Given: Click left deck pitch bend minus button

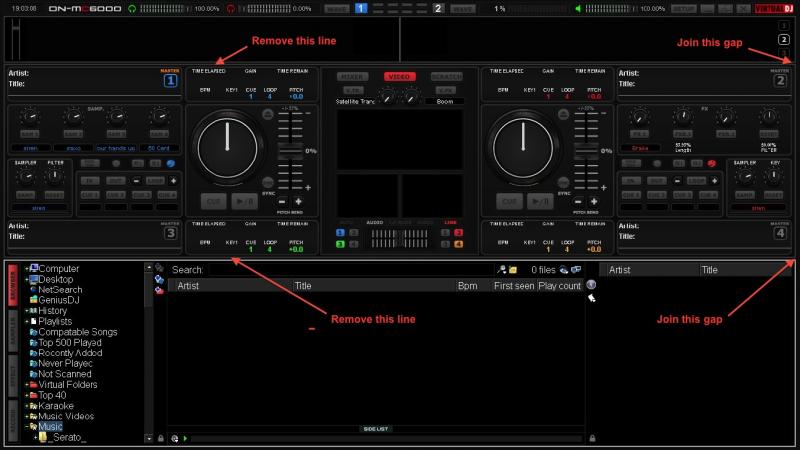Looking at the screenshot, I should (282, 202).
